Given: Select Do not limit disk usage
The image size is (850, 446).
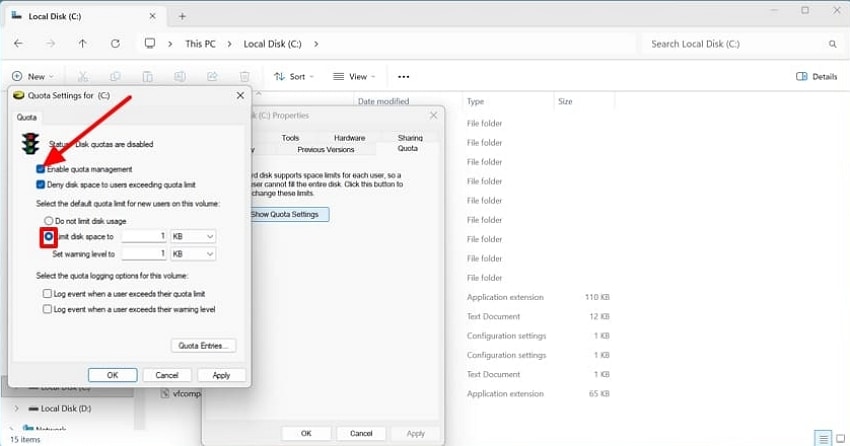Looking at the screenshot, I should [x=49, y=221].
